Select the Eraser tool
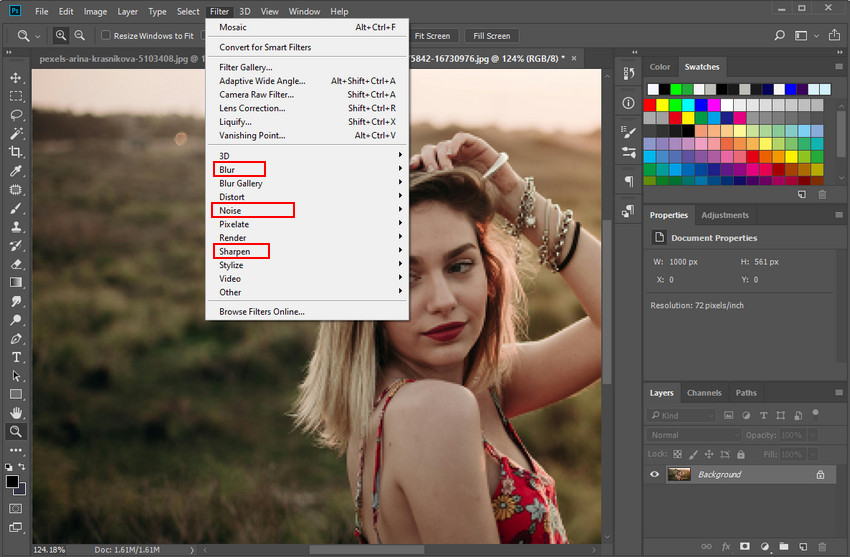This screenshot has height=557, width=850. (16, 264)
